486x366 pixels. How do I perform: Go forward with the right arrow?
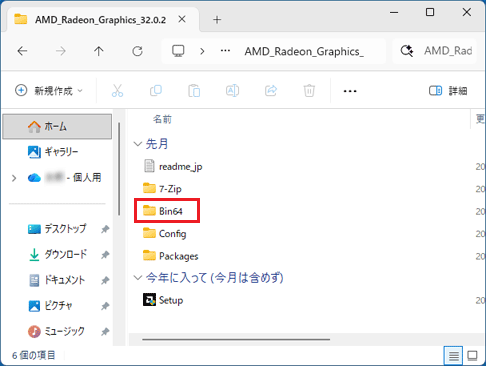click(61, 51)
